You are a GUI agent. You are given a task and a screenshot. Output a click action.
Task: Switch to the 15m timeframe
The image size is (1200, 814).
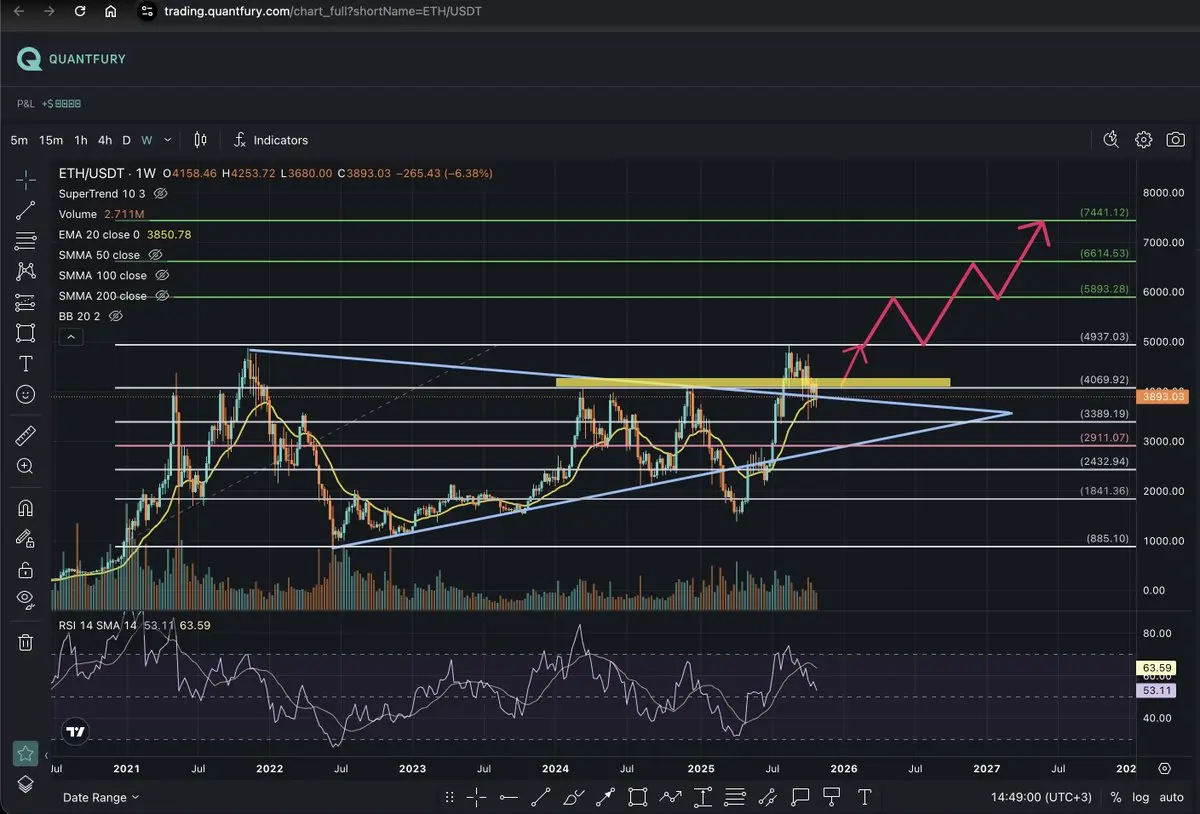51,140
